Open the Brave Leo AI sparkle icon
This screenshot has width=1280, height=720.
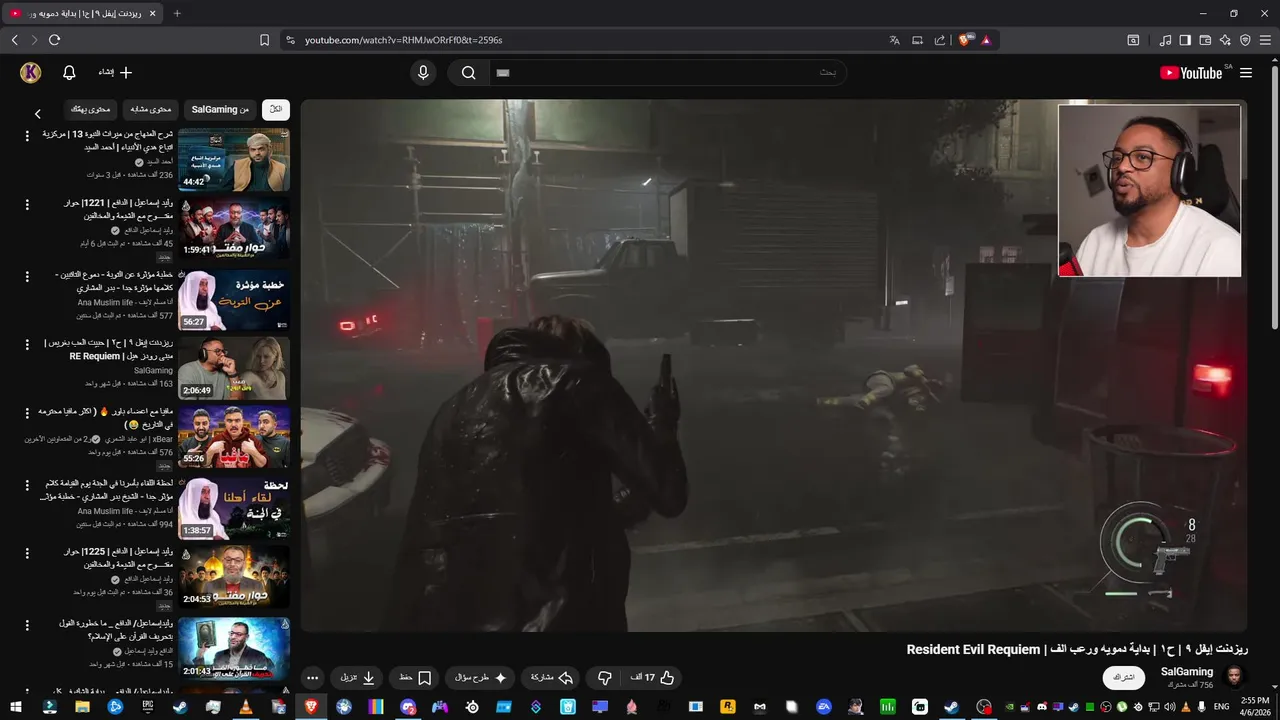(1225, 40)
